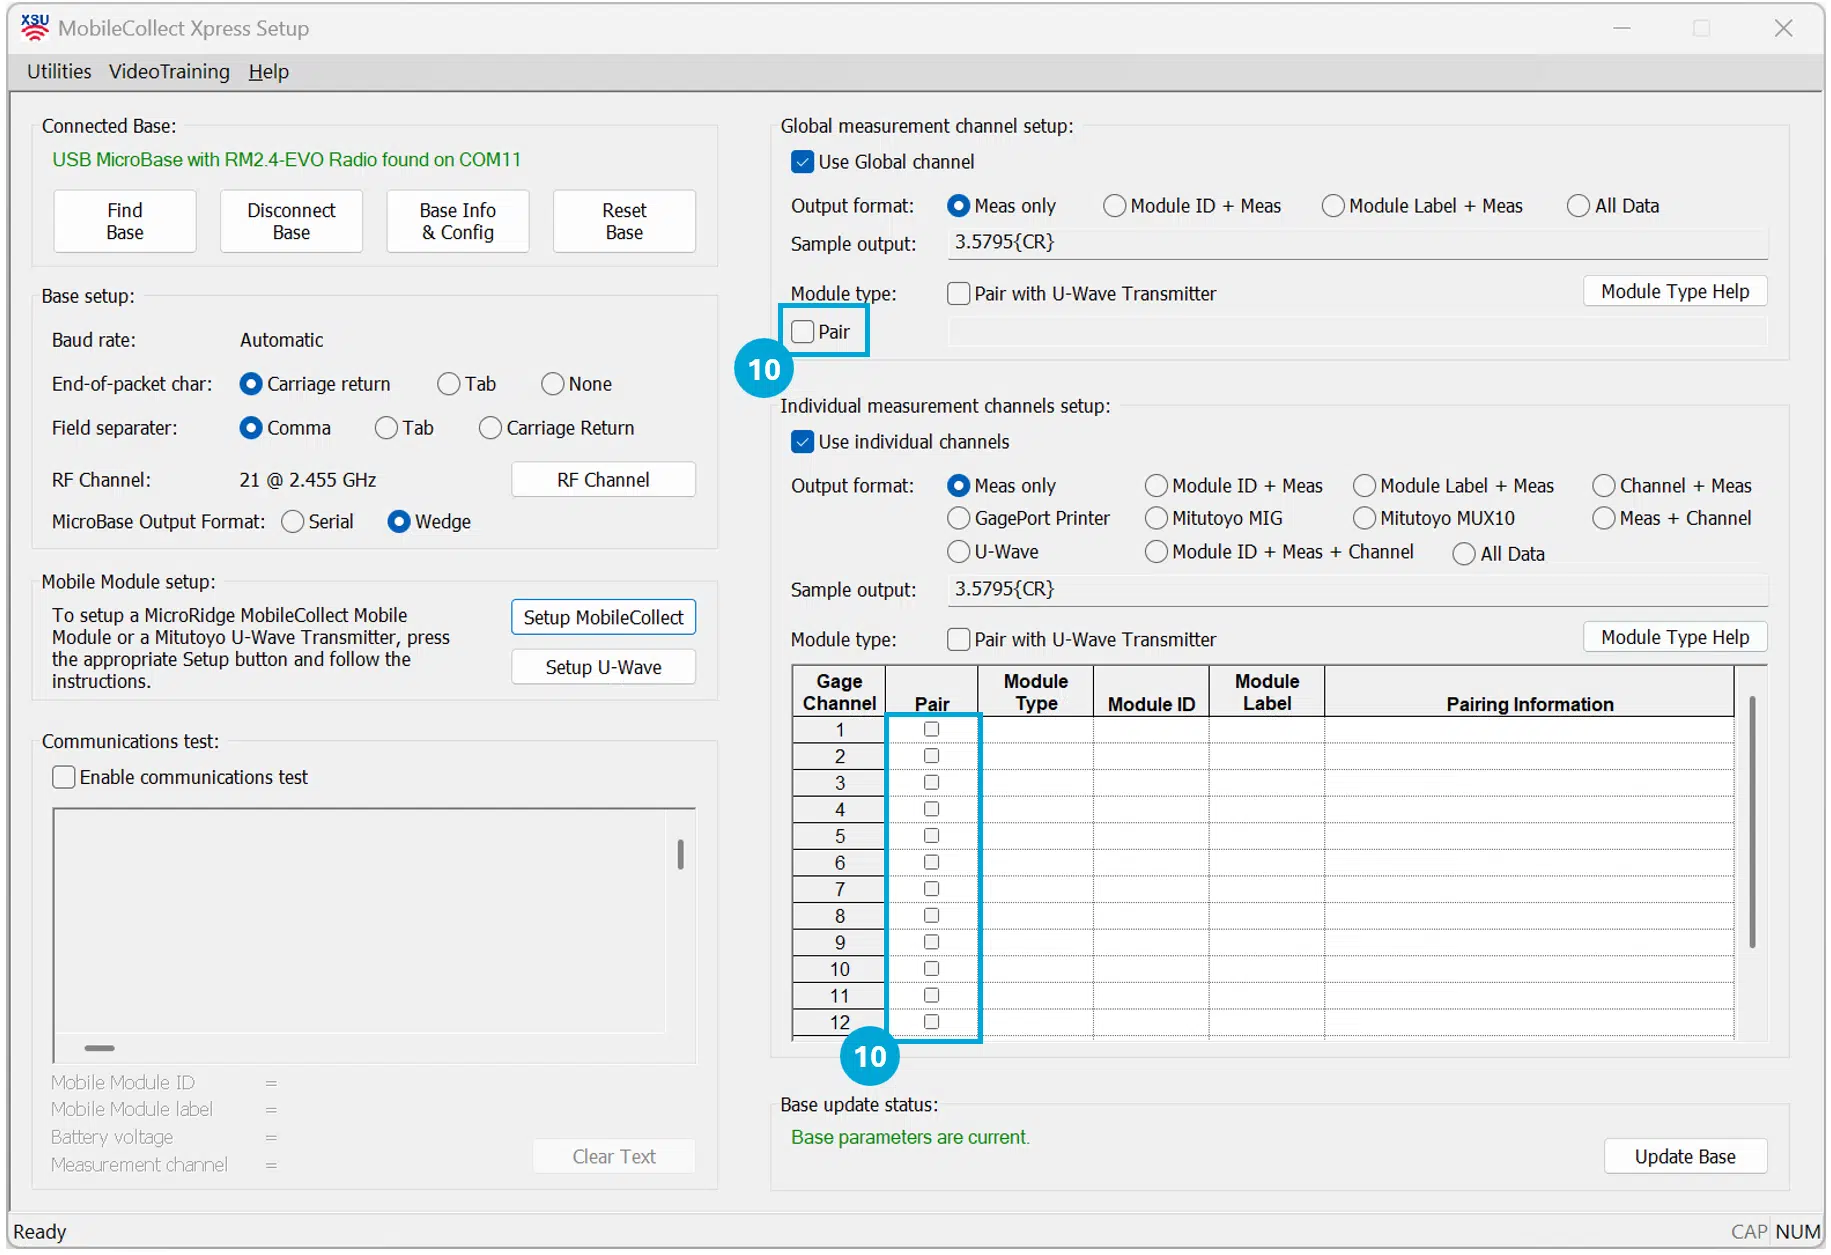1831x1255 pixels.
Task: Open global Module Type Help
Action: (x=1675, y=291)
